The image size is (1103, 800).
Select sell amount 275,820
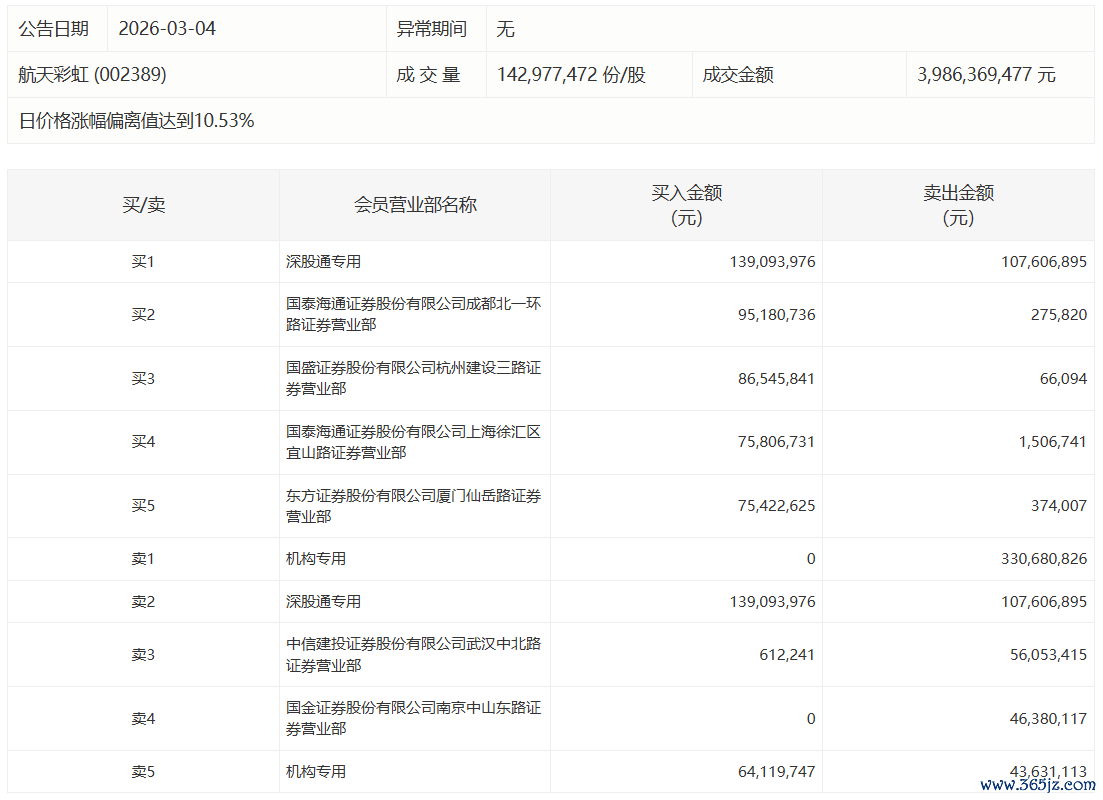click(x=1059, y=315)
